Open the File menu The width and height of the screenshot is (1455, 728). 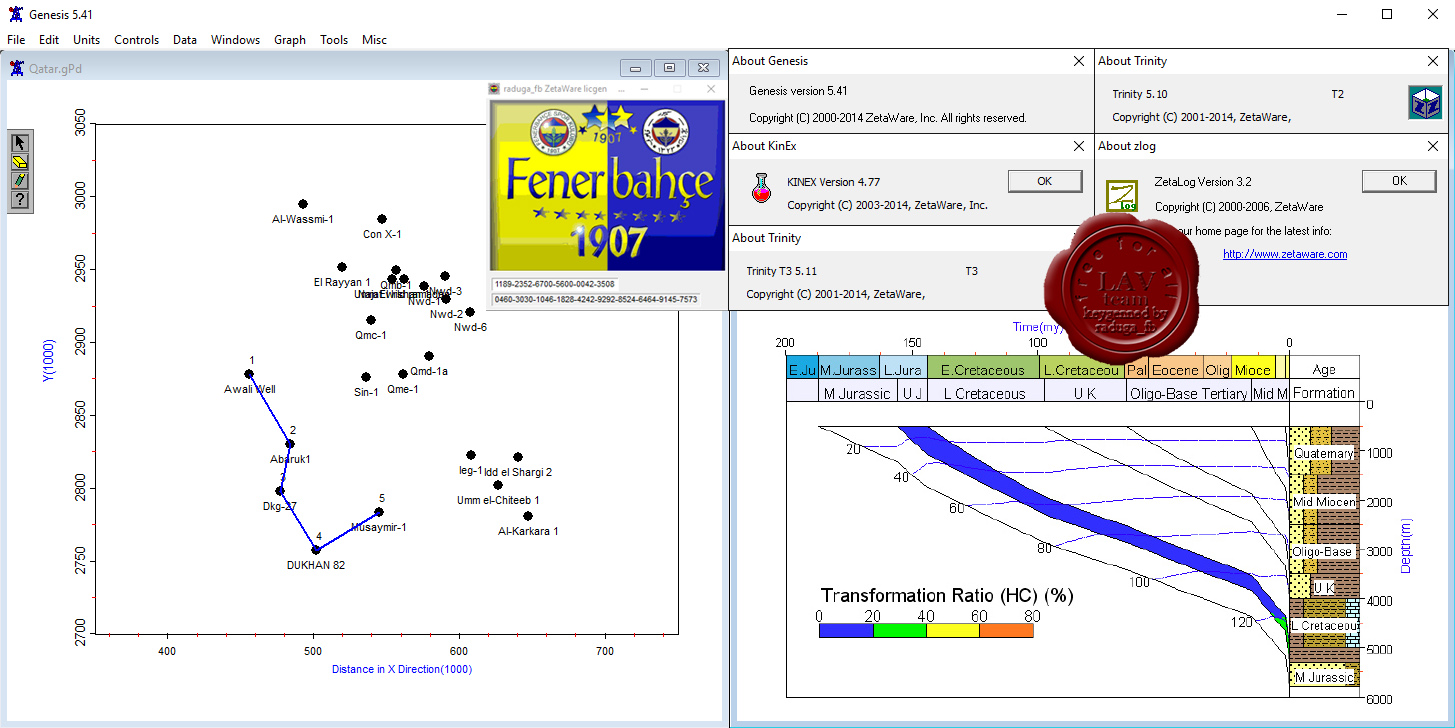16,40
